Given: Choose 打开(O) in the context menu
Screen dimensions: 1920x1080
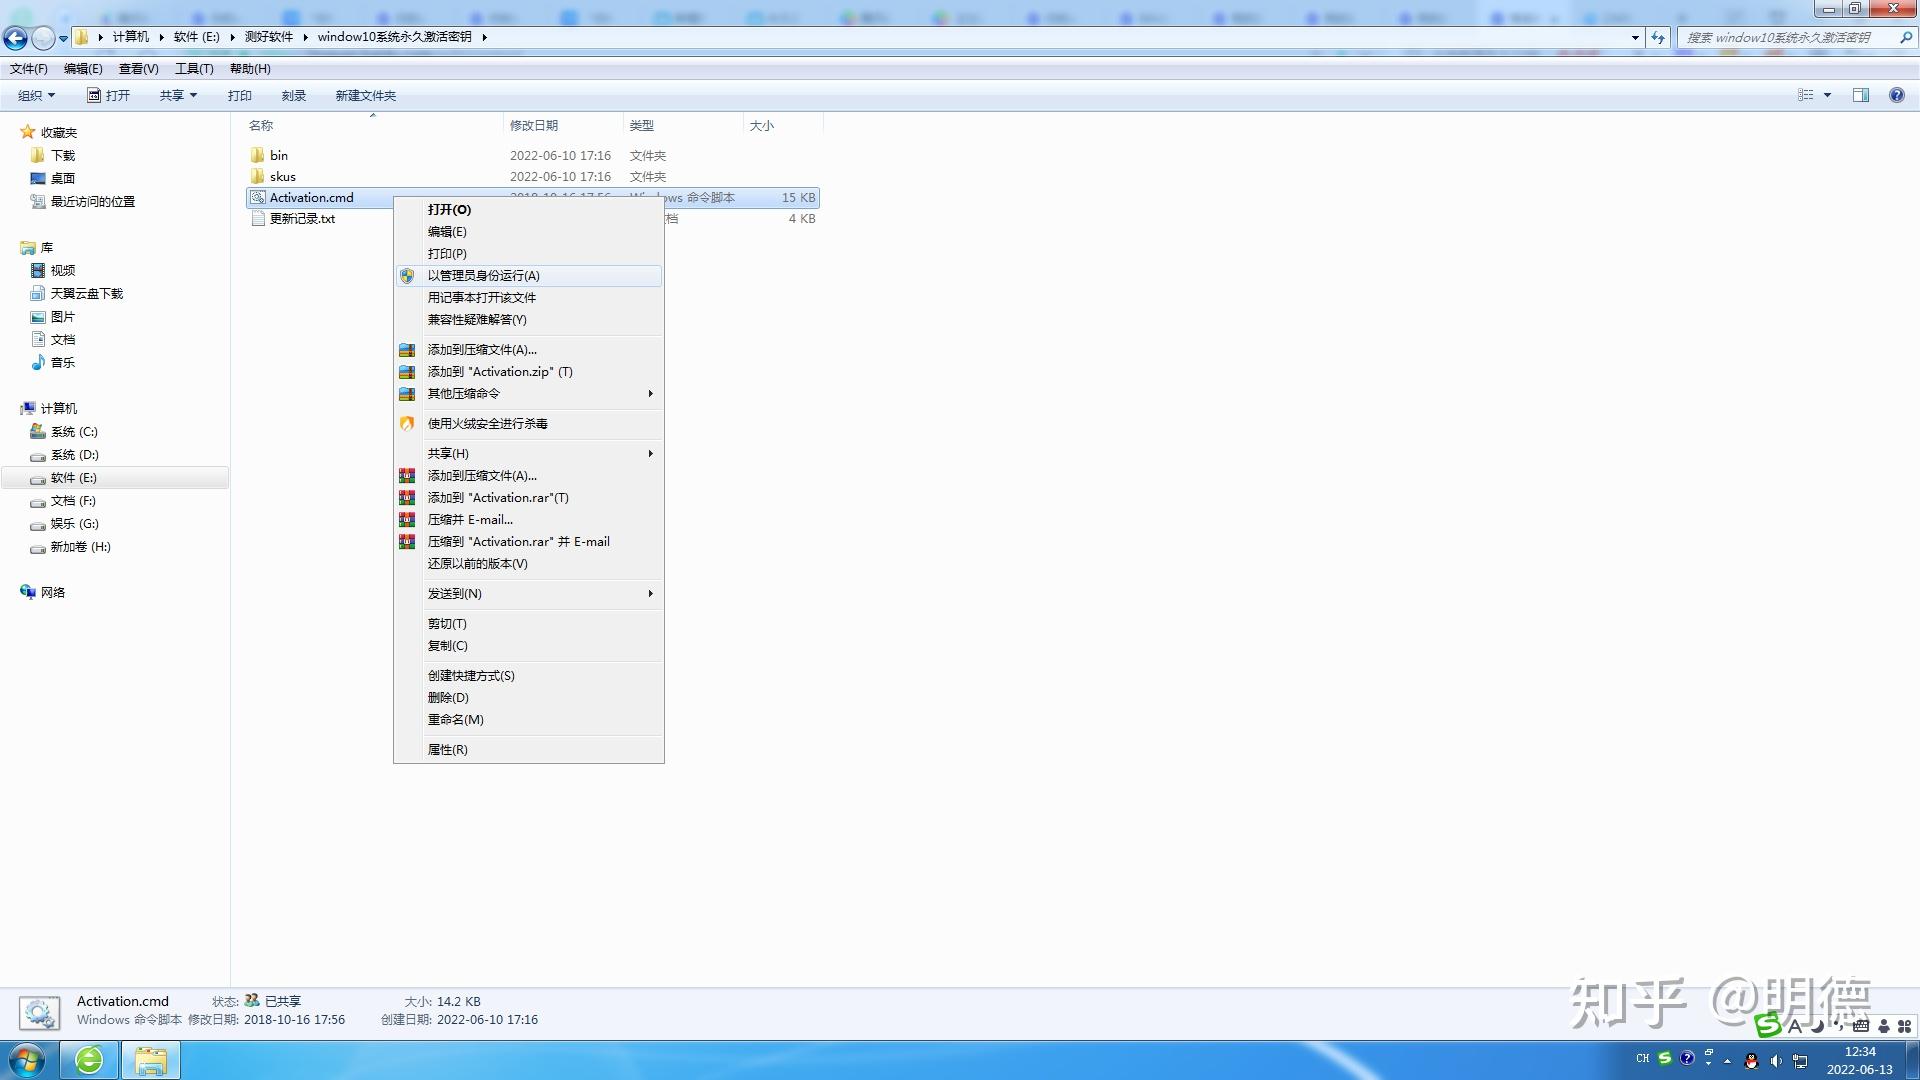Looking at the screenshot, I should coord(528,210).
